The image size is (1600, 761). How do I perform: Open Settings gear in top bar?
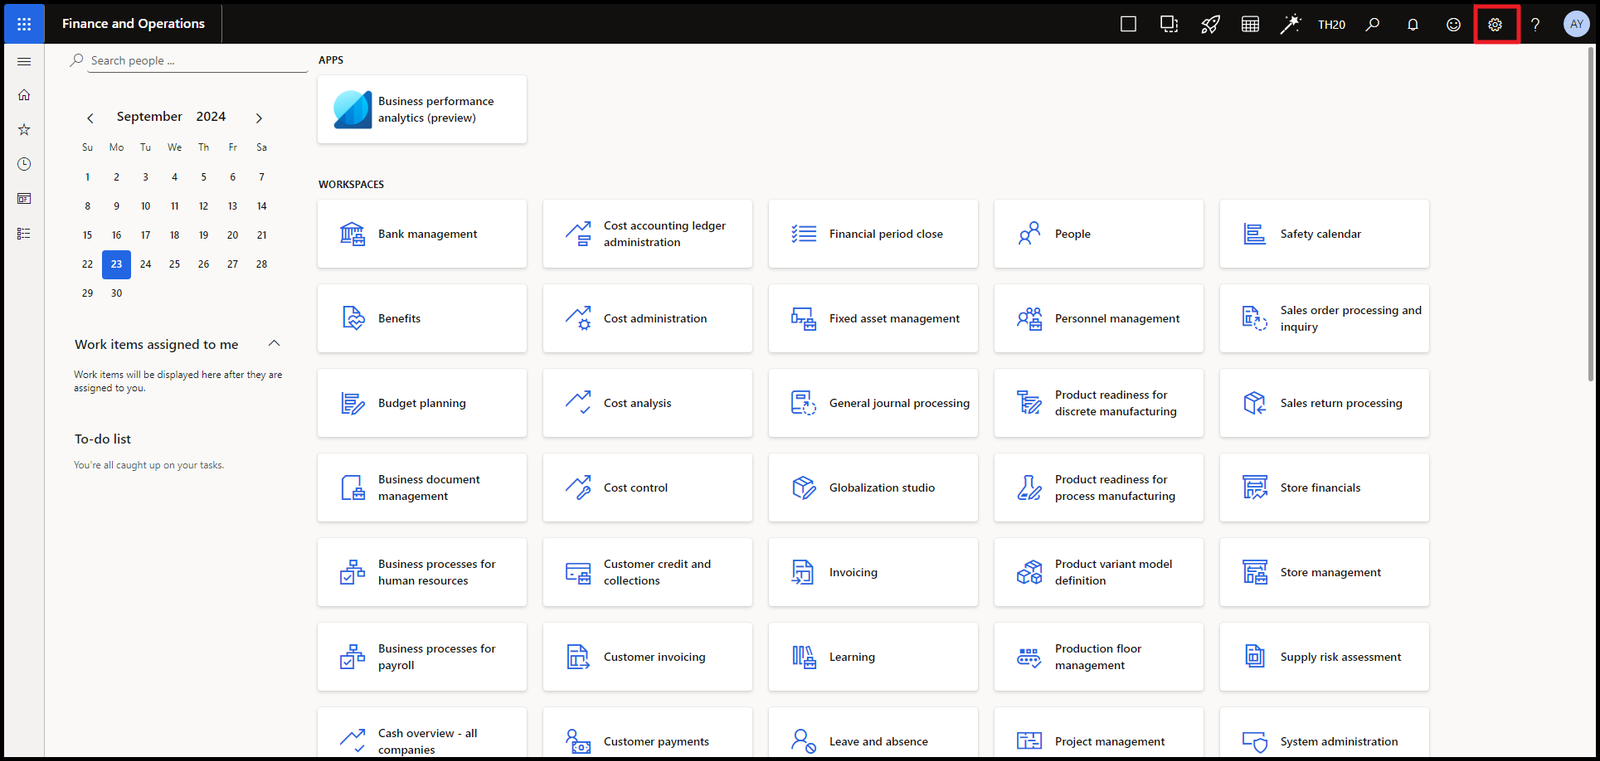[x=1495, y=24]
